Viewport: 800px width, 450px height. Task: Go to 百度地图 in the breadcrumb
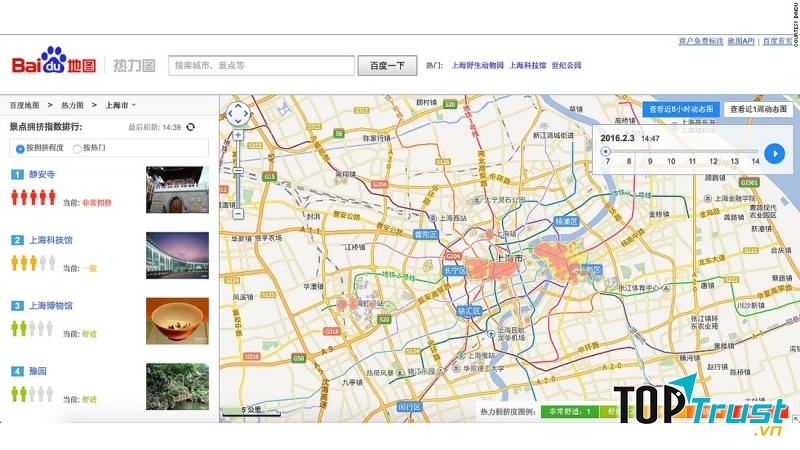coord(24,105)
